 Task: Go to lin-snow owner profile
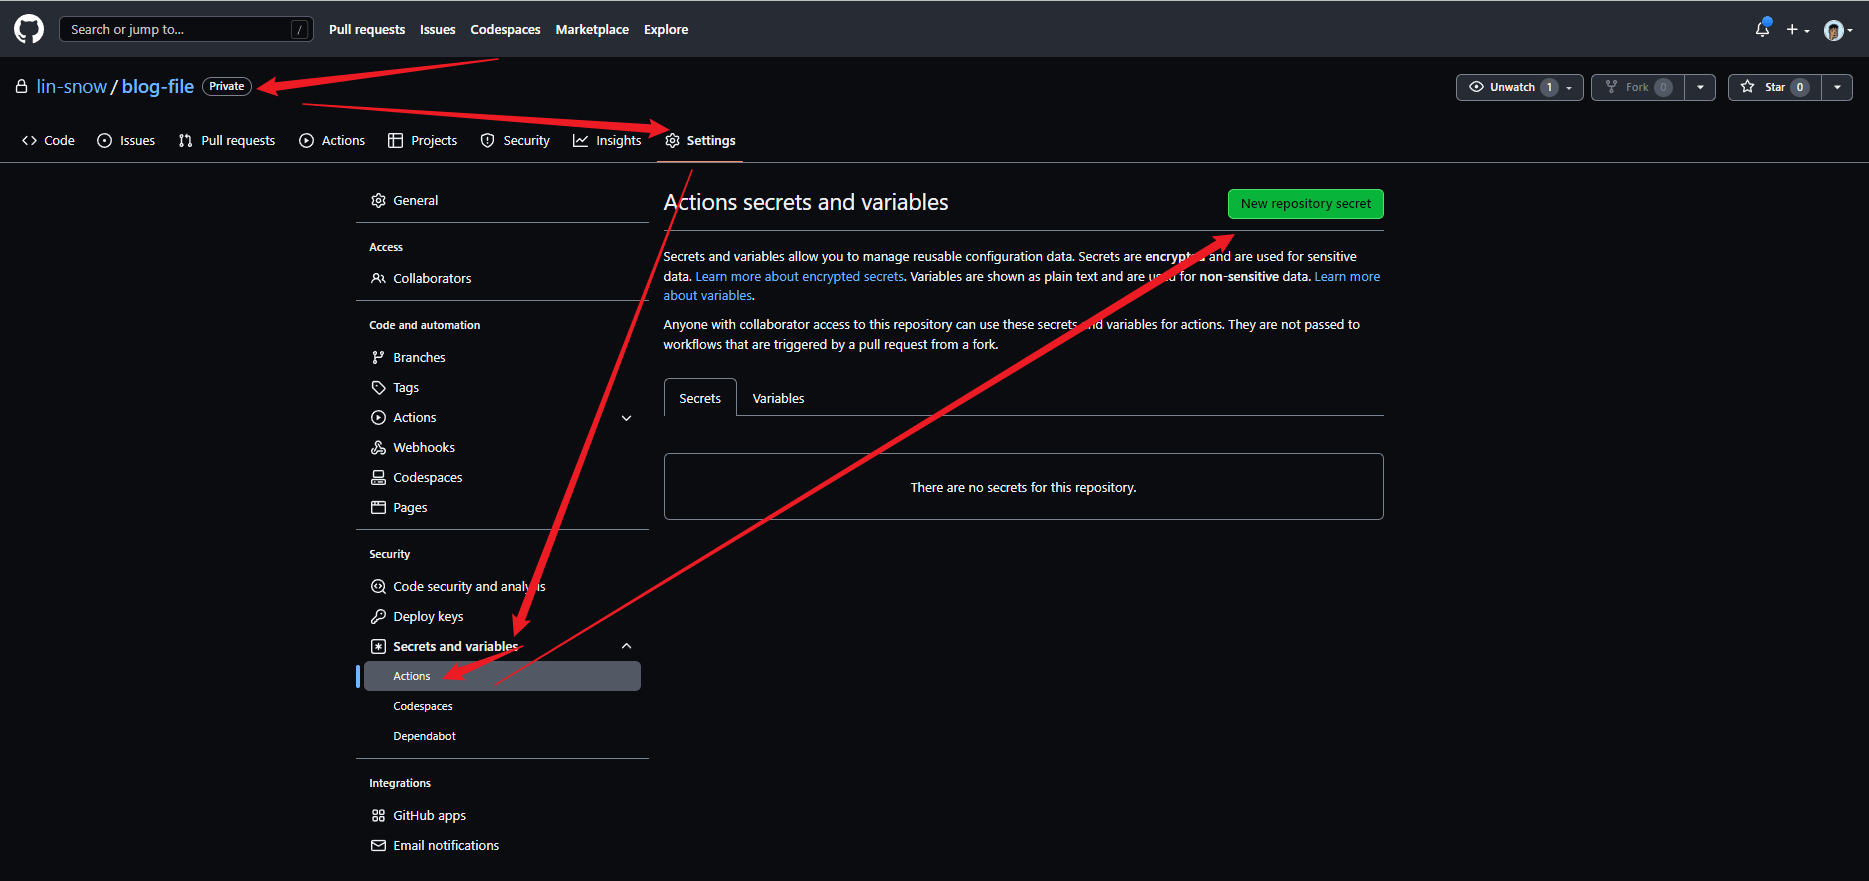coord(71,86)
